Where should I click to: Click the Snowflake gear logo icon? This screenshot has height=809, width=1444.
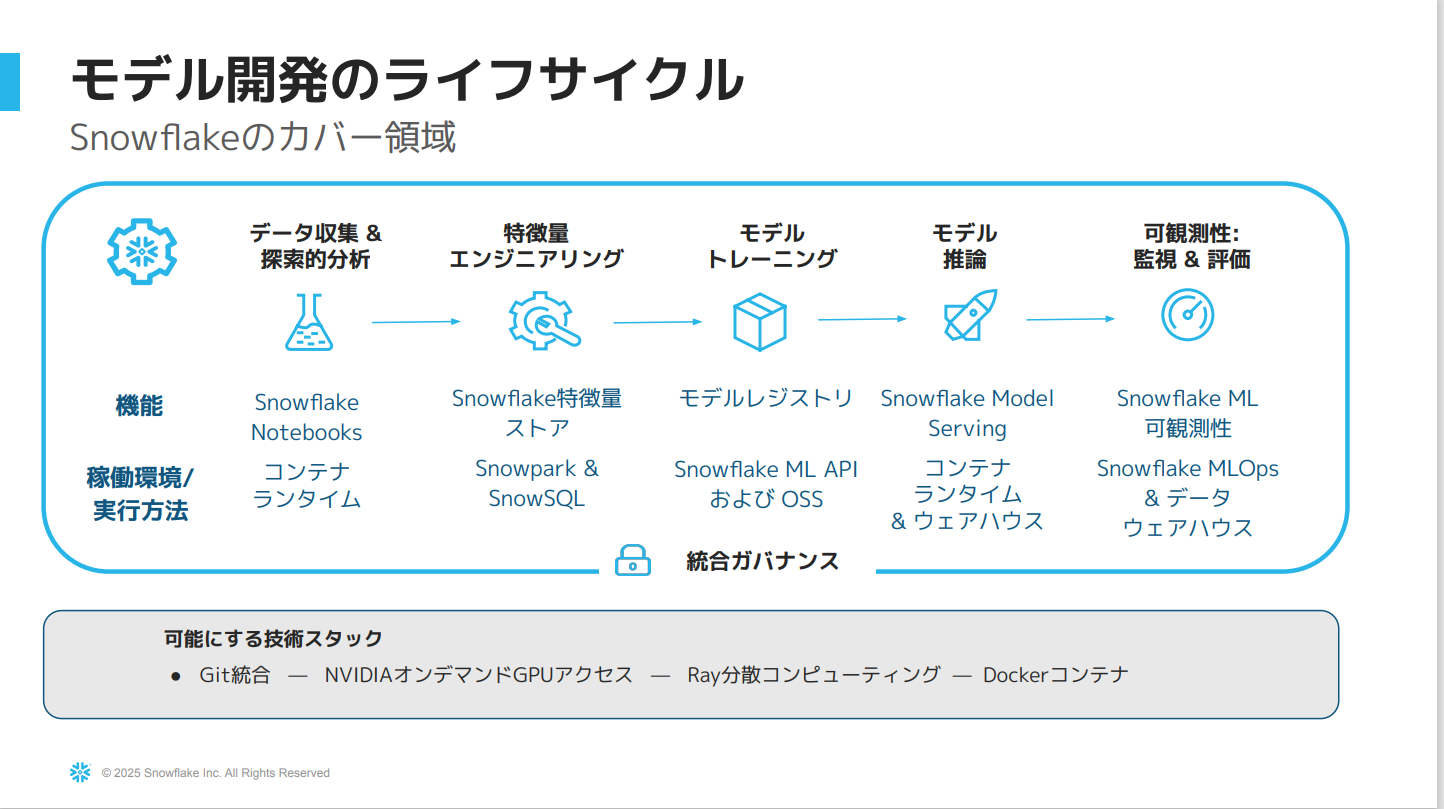click(142, 251)
